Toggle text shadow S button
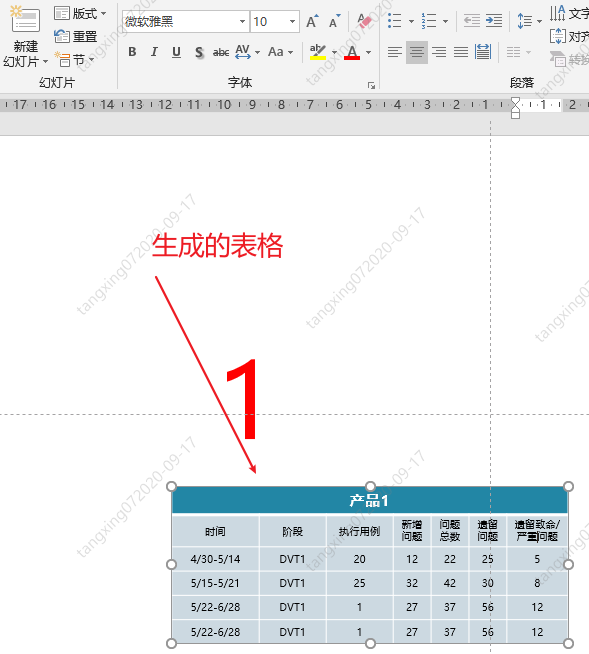This screenshot has height=654, width=589. pos(199,52)
